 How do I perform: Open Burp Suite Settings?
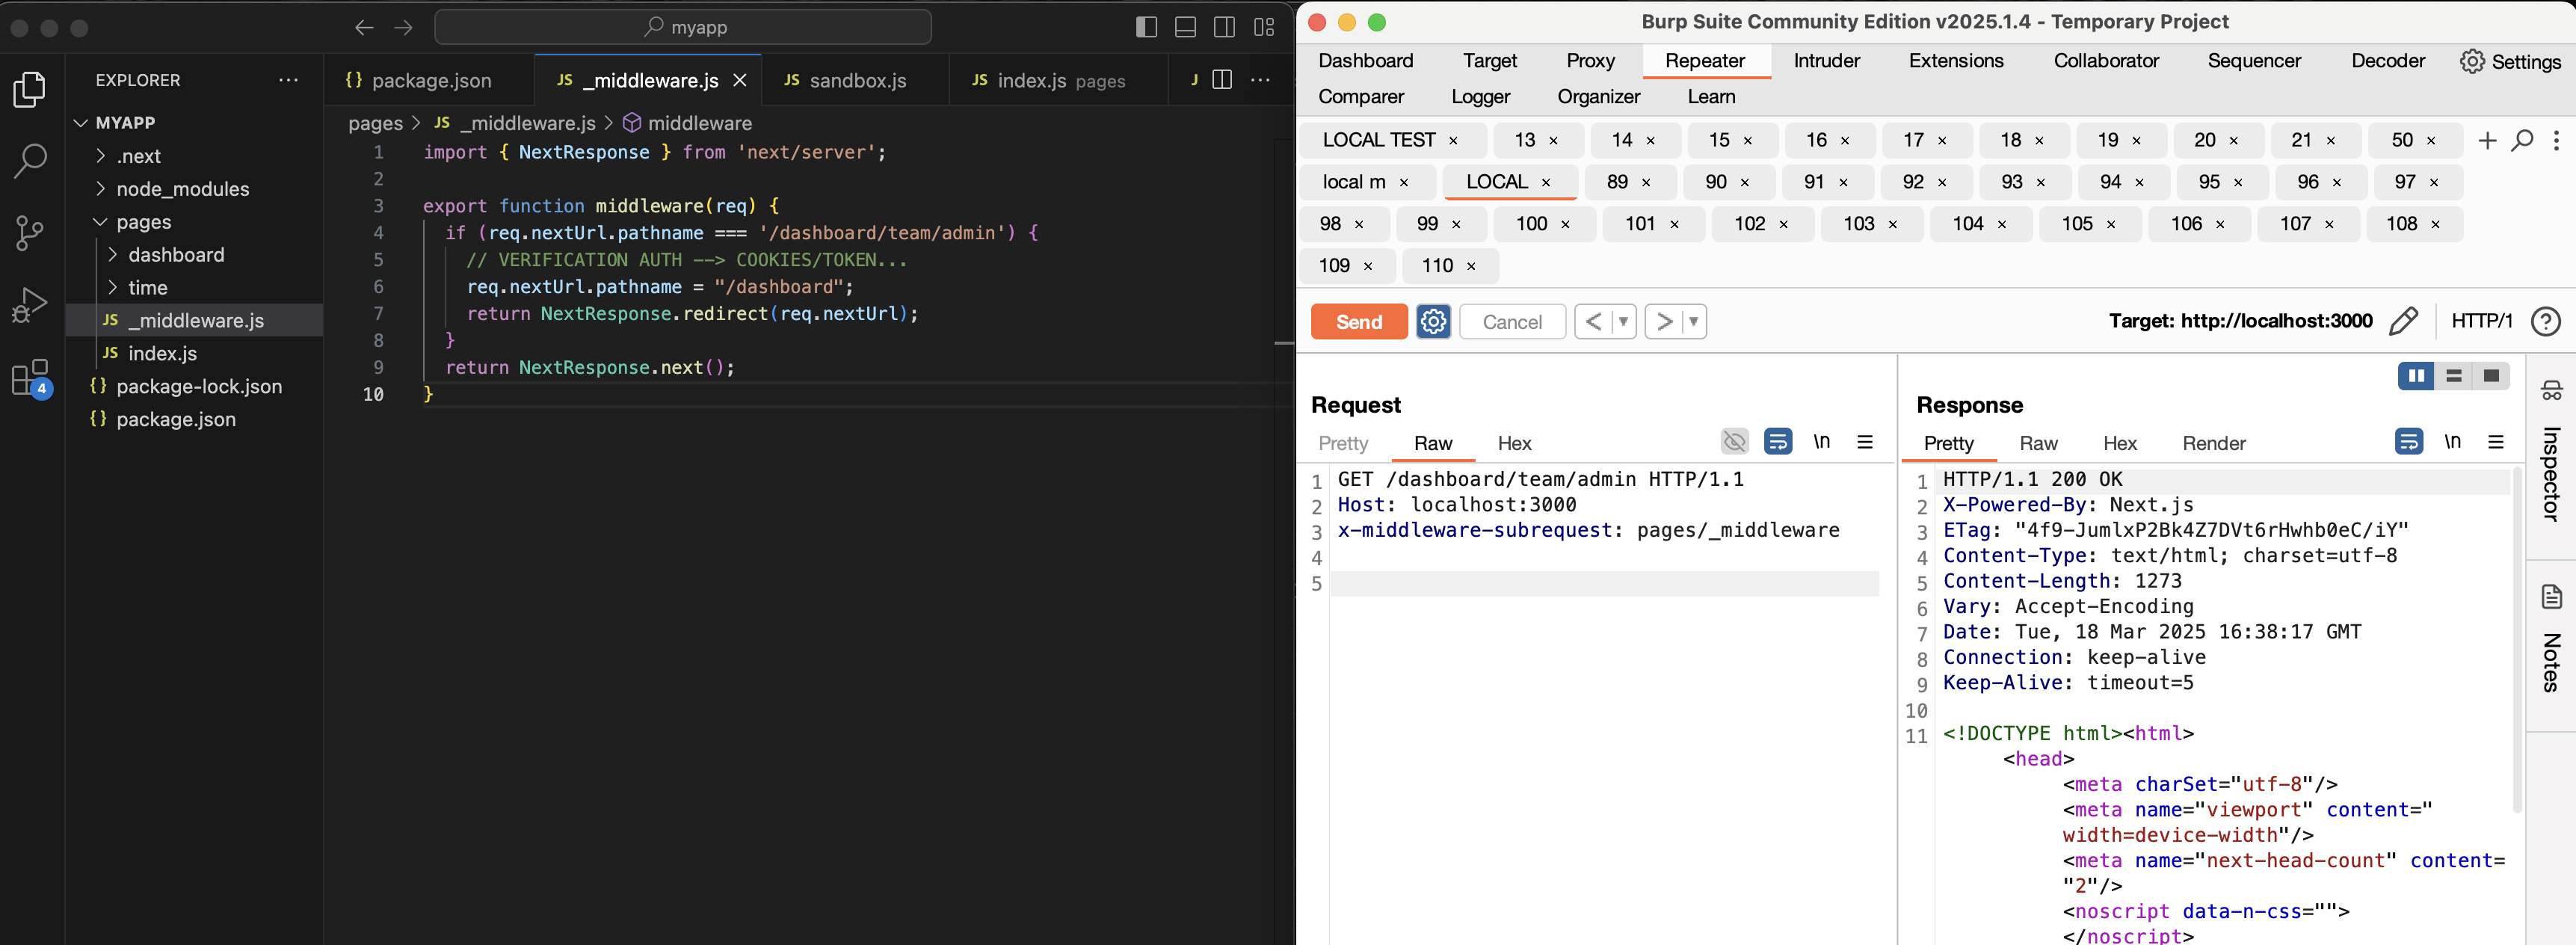[x=2510, y=62]
